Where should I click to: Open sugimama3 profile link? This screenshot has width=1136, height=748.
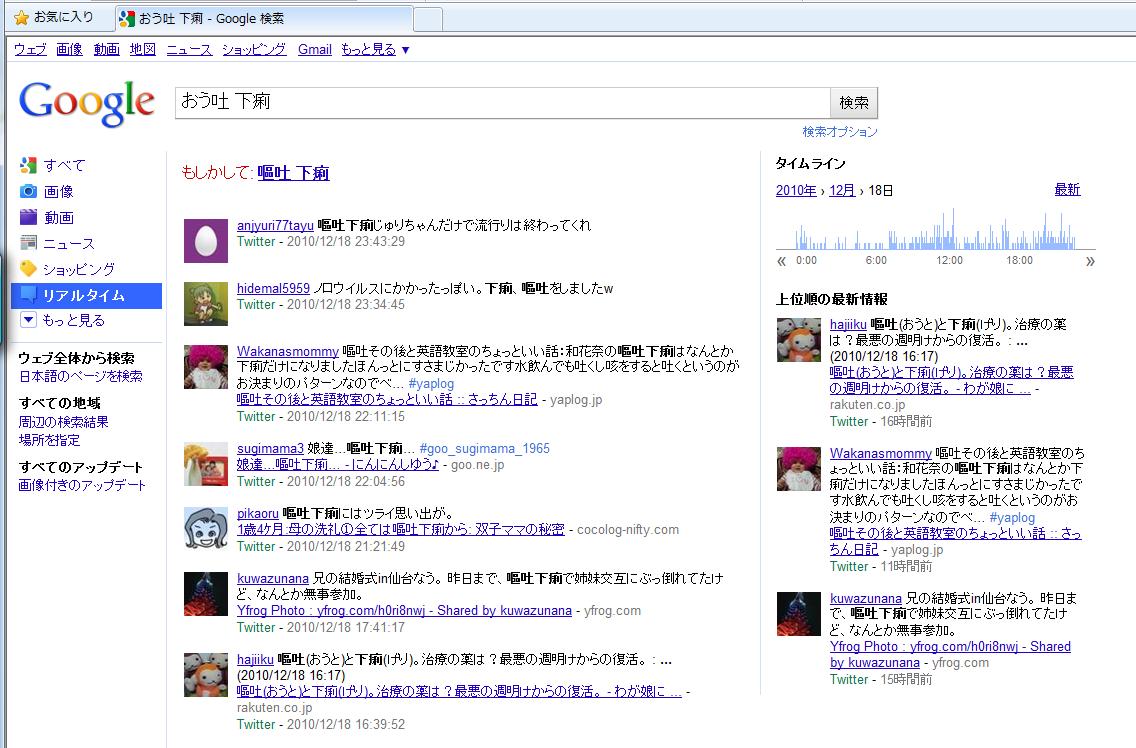270,449
